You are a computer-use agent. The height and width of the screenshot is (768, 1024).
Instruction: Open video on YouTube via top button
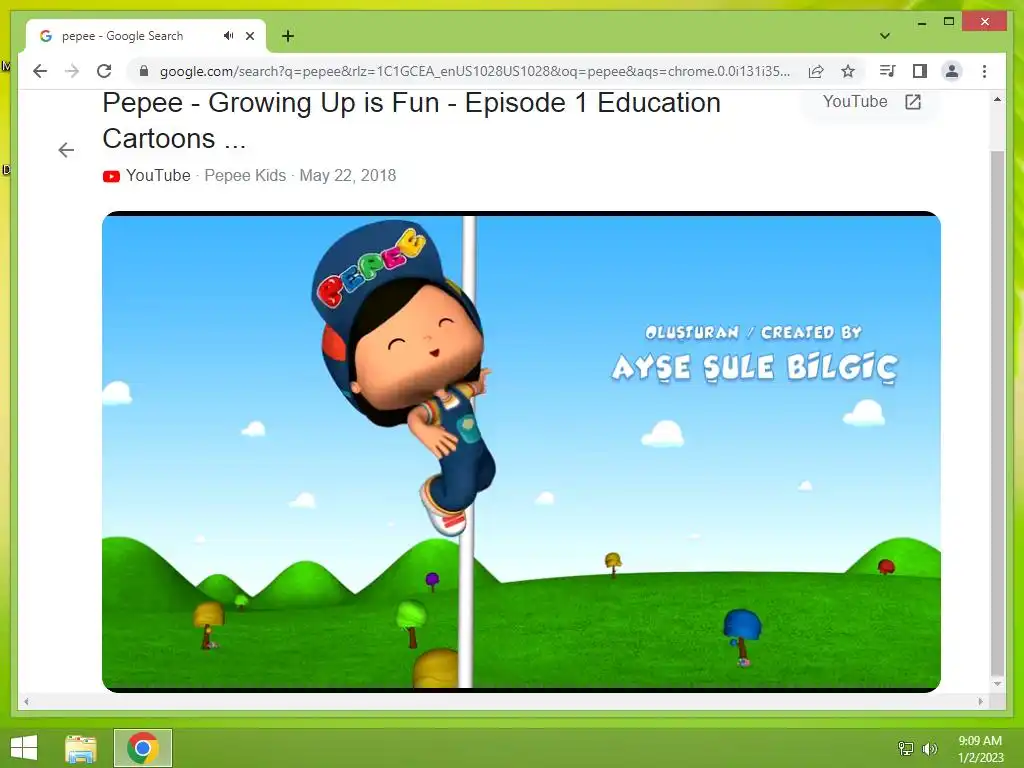tap(872, 102)
